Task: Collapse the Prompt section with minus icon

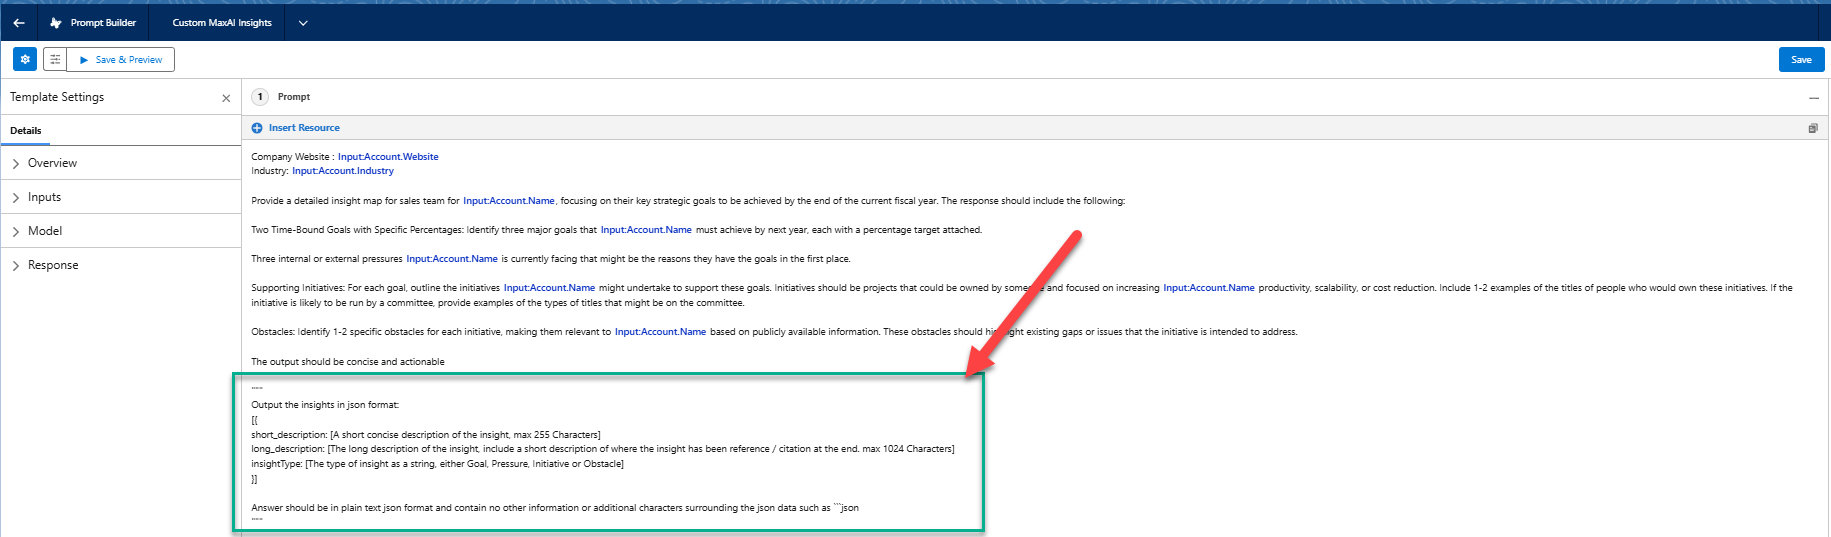Action: [x=1813, y=98]
